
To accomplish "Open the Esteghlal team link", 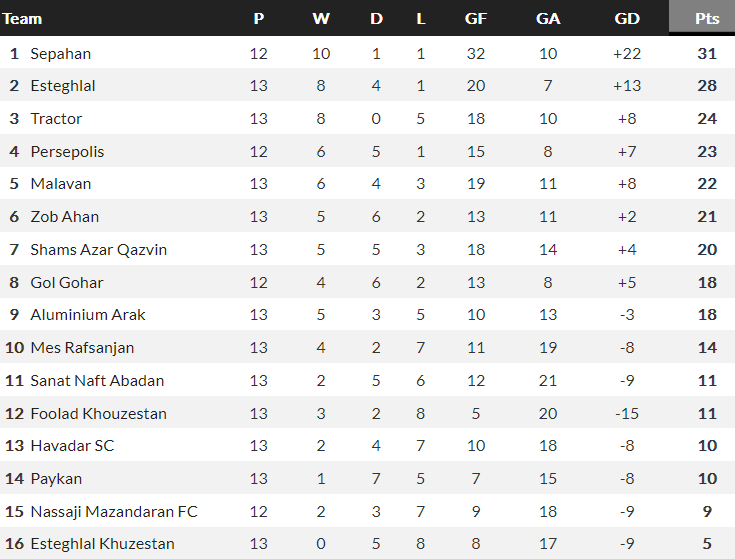I will point(63,86).
